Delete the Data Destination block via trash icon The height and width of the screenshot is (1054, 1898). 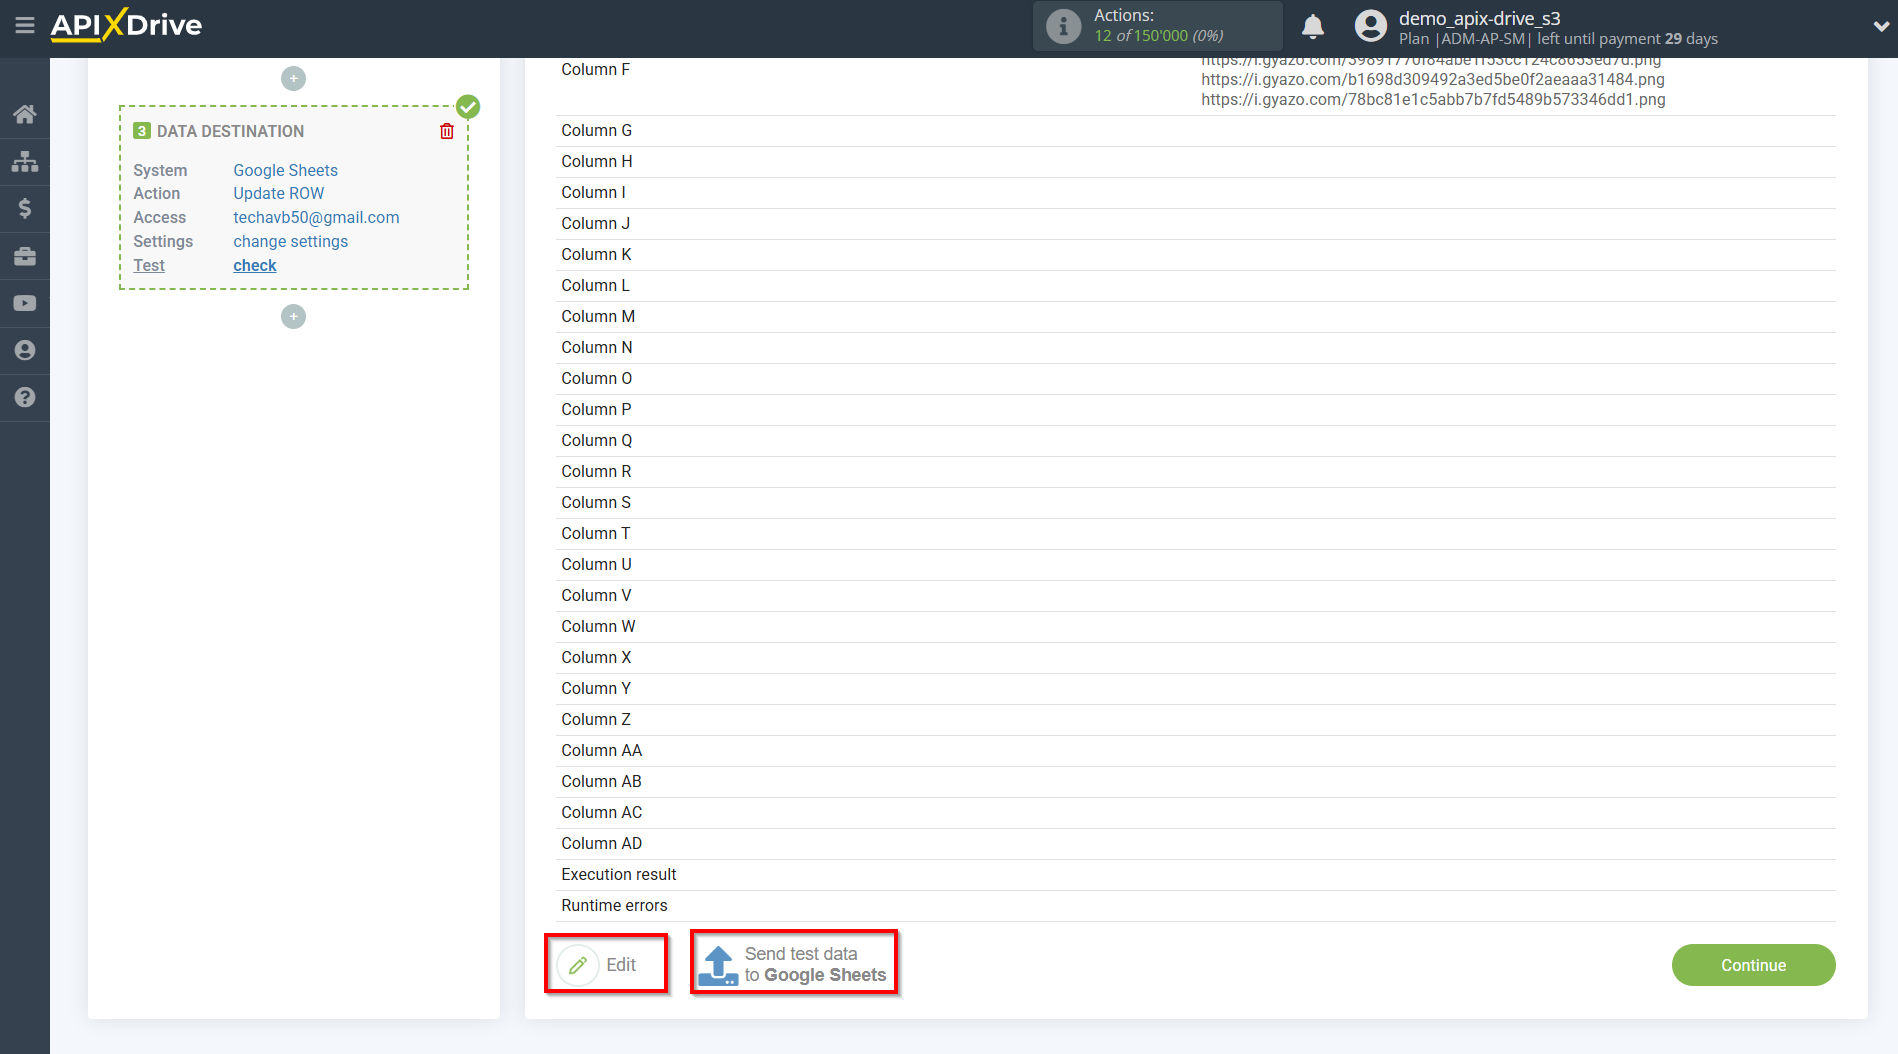click(x=446, y=130)
